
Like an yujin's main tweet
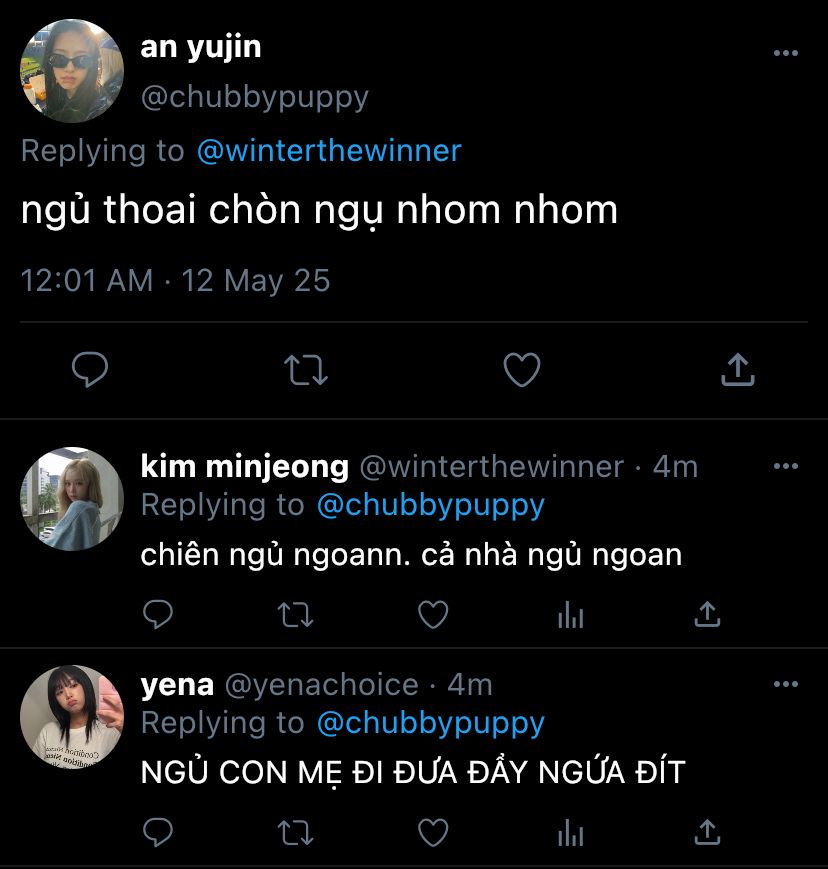522,370
